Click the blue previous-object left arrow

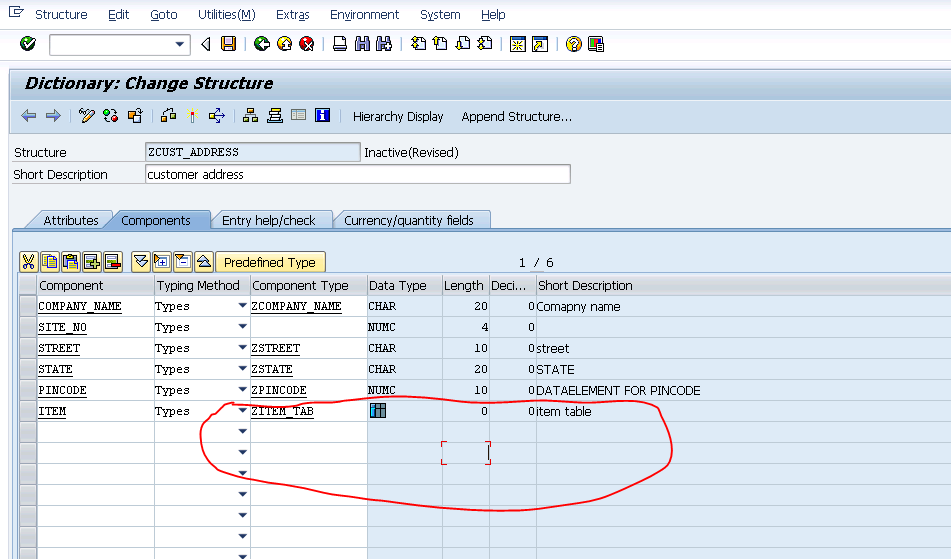(29, 116)
